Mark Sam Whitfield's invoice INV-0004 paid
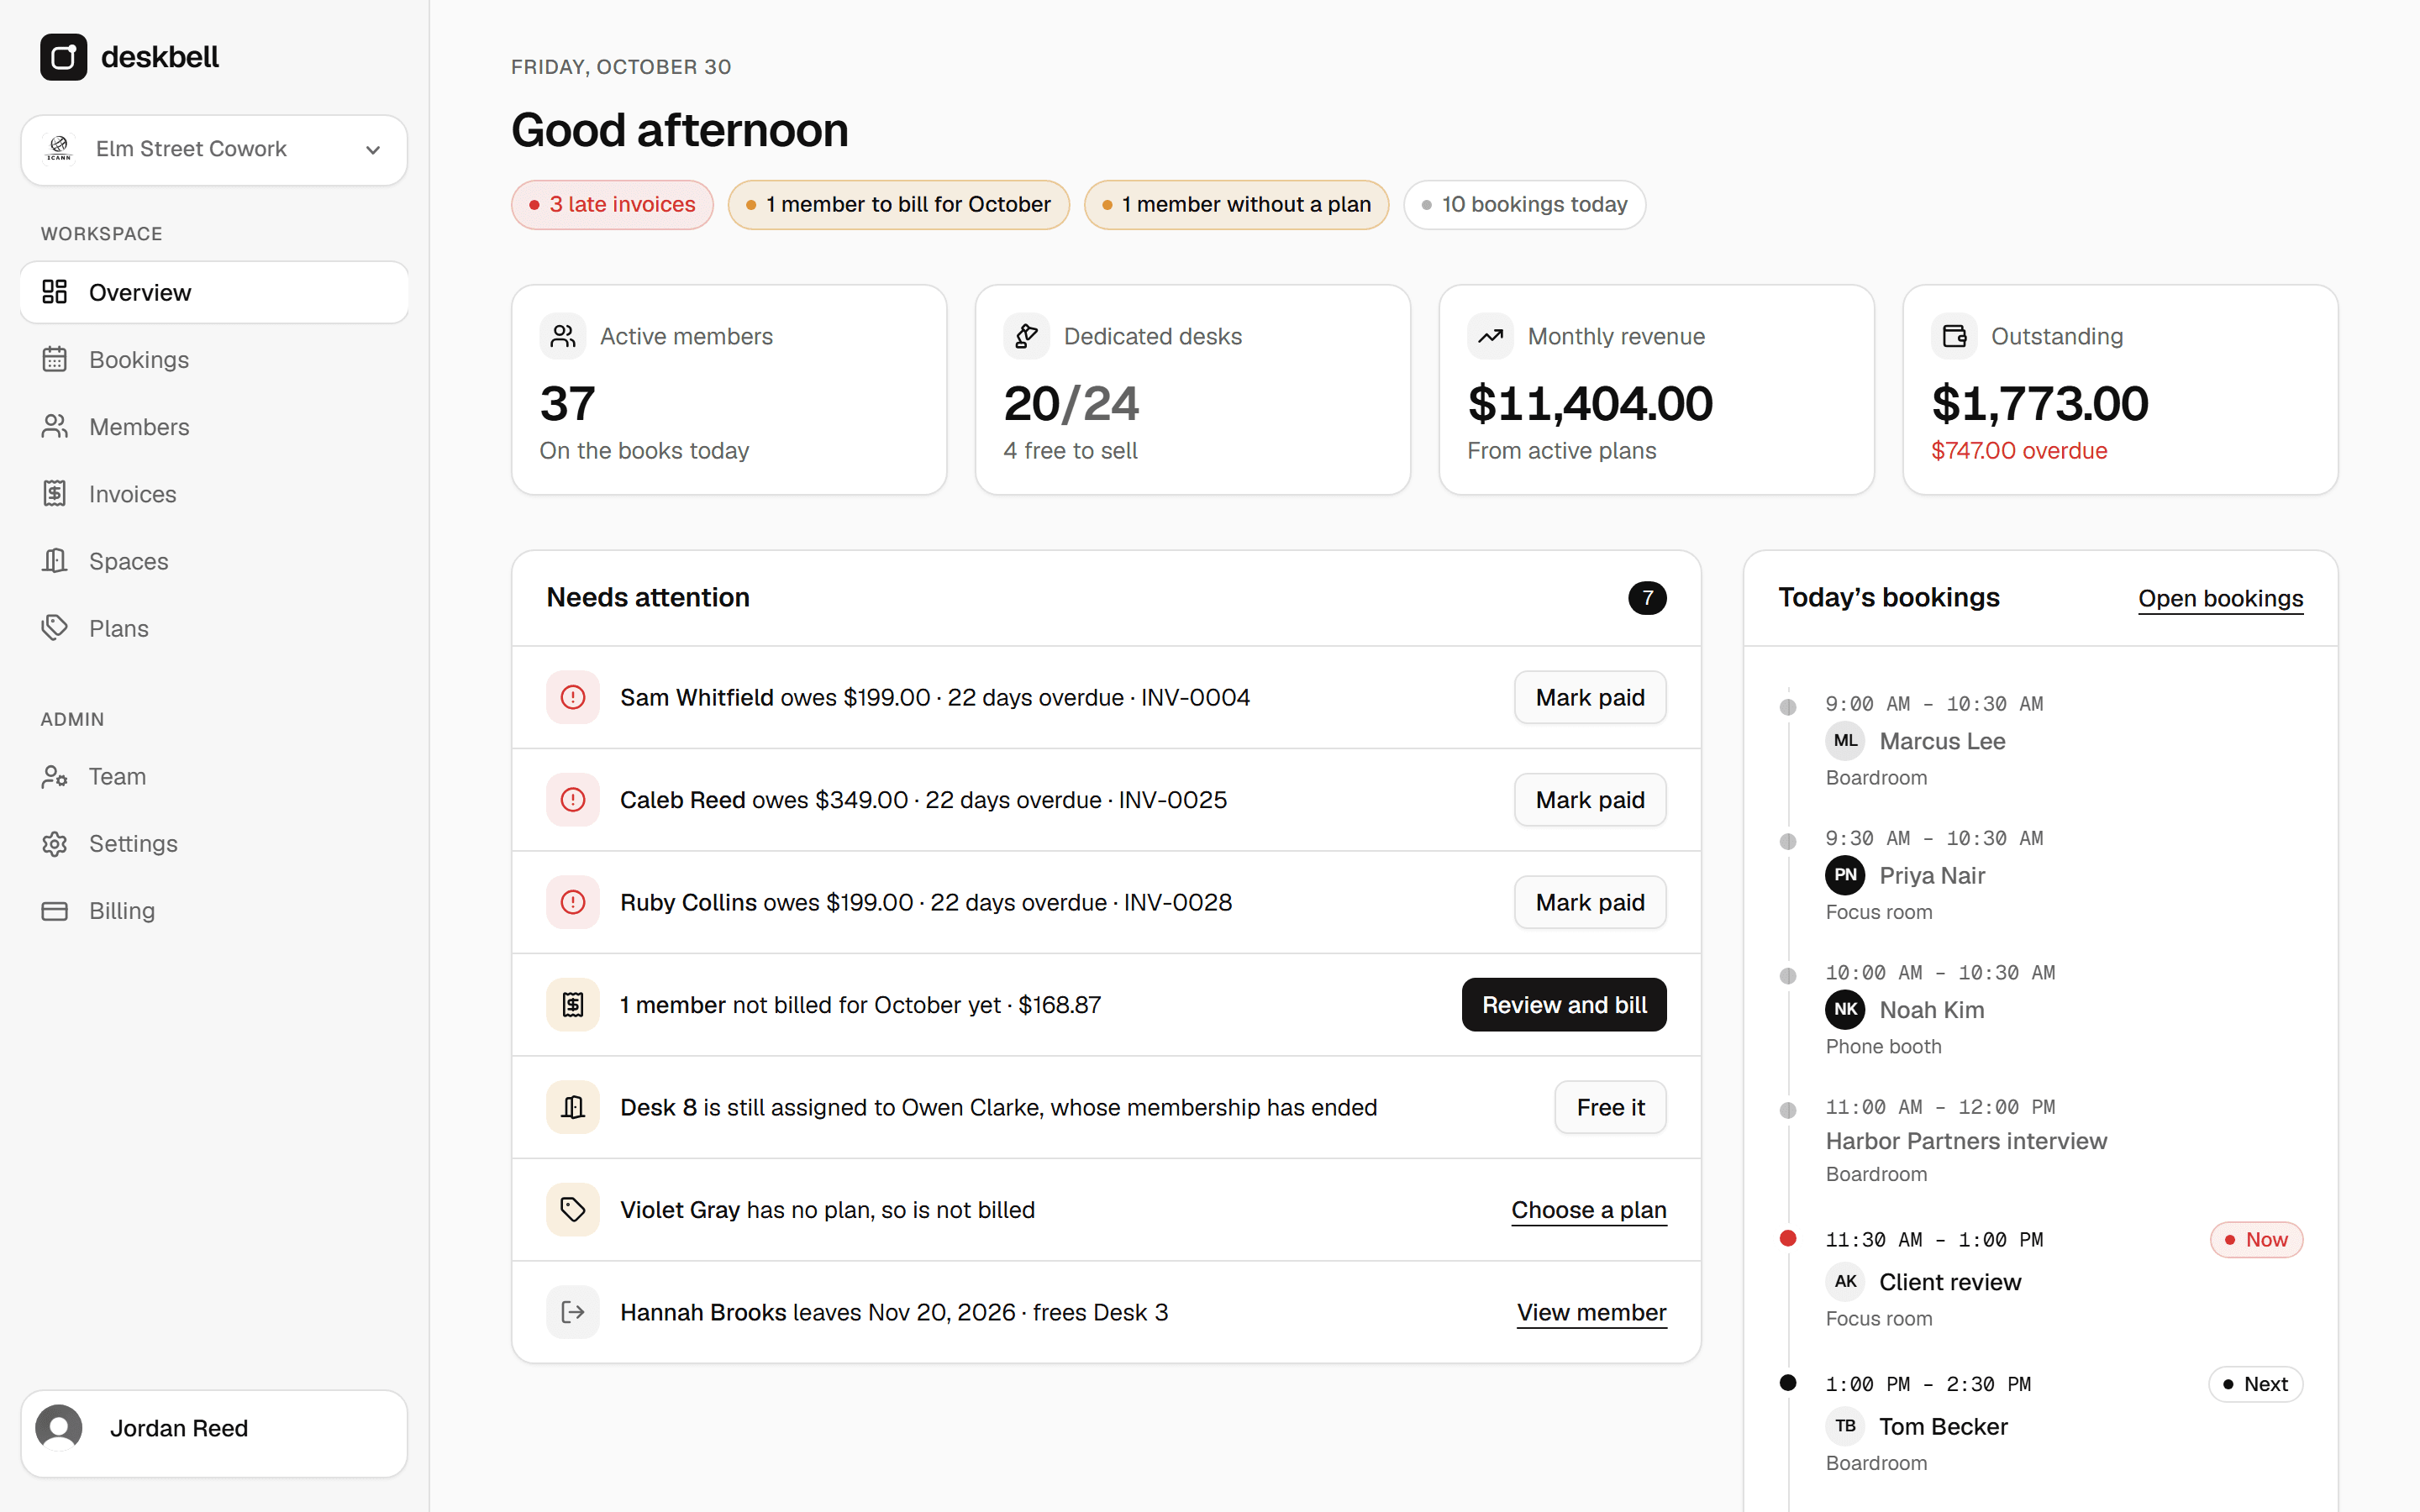2420x1512 pixels. (x=1590, y=697)
